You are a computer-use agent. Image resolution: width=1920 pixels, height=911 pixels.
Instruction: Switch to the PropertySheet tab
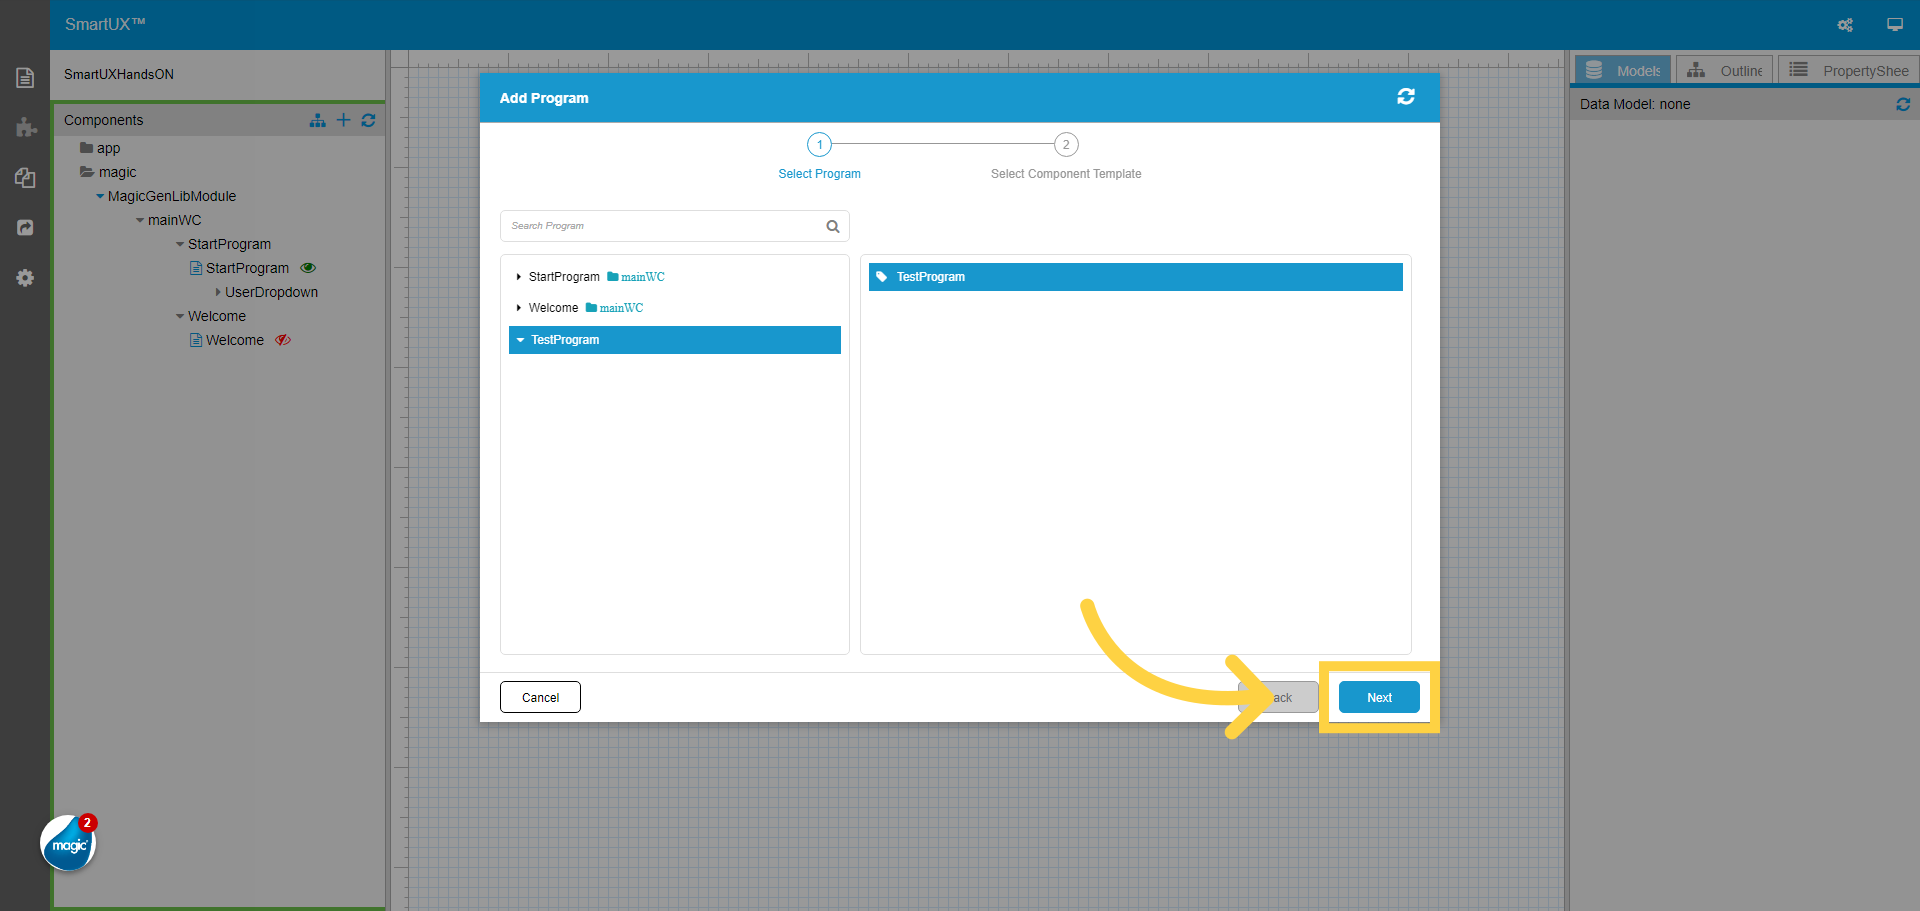(x=1848, y=71)
